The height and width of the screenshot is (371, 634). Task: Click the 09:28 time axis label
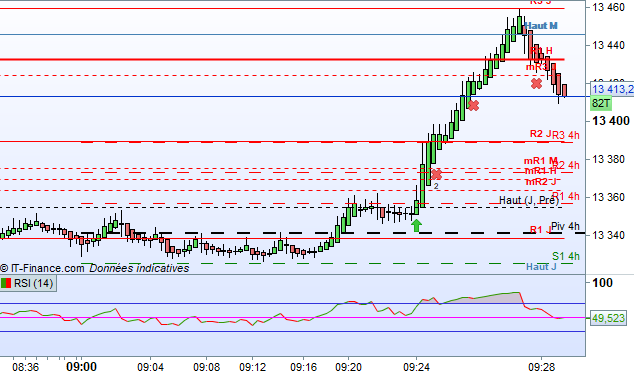(541, 367)
